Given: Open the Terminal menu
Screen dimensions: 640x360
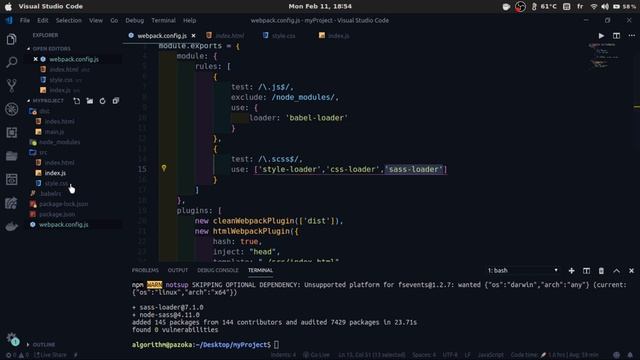Looking at the screenshot, I should coord(163,20).
